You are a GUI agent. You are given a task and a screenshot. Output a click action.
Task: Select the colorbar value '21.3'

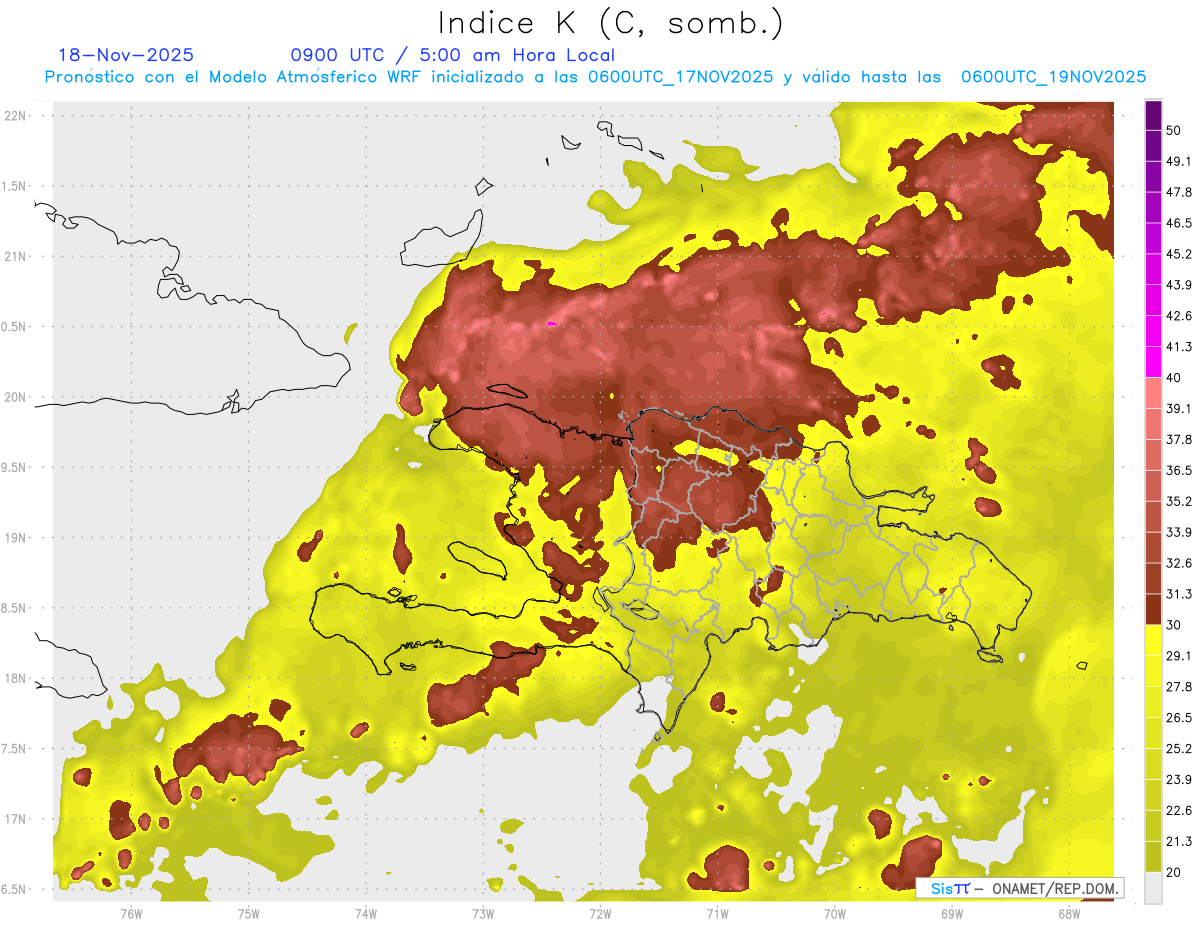(1179, 841)
